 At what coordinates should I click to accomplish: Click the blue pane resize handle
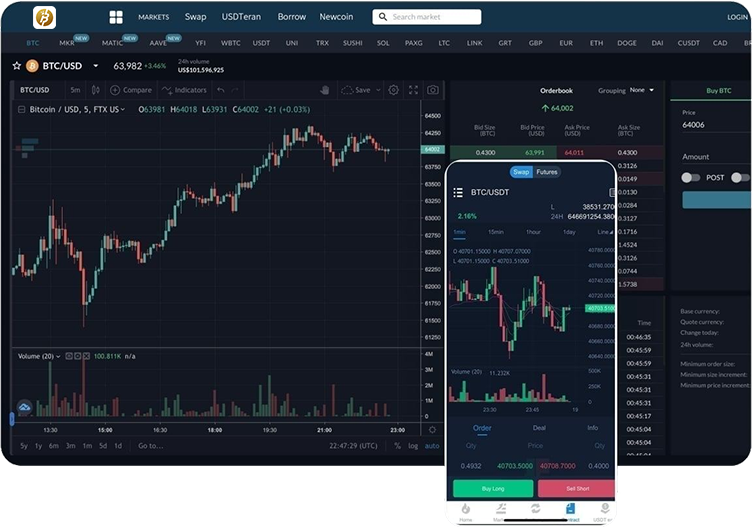(12, 419)
